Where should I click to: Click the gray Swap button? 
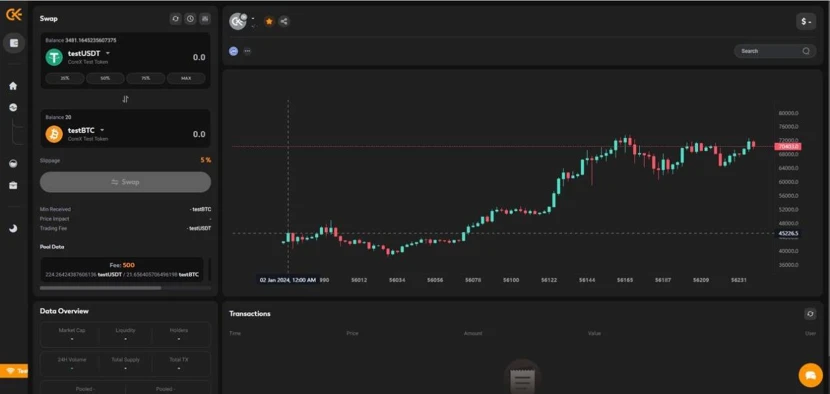point(125,182)
